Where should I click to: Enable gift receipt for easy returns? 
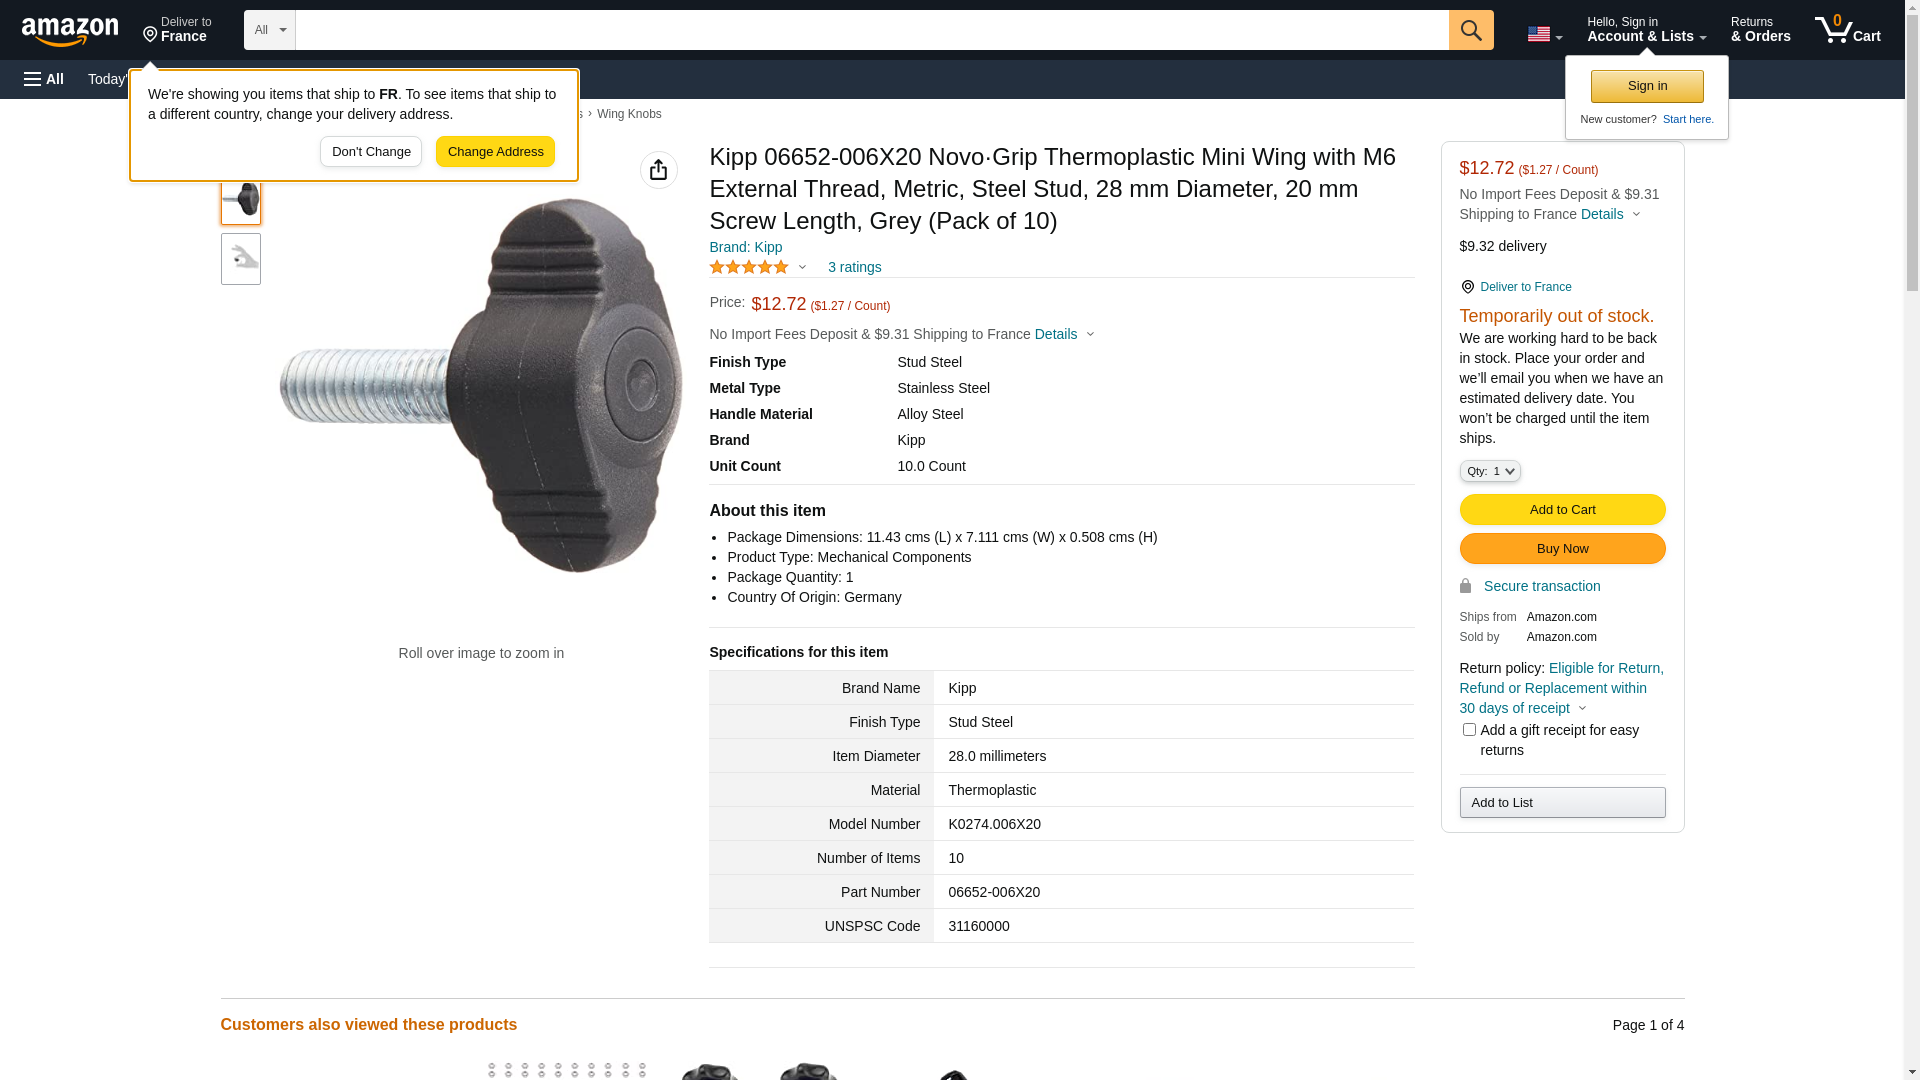coord(1468,730)
